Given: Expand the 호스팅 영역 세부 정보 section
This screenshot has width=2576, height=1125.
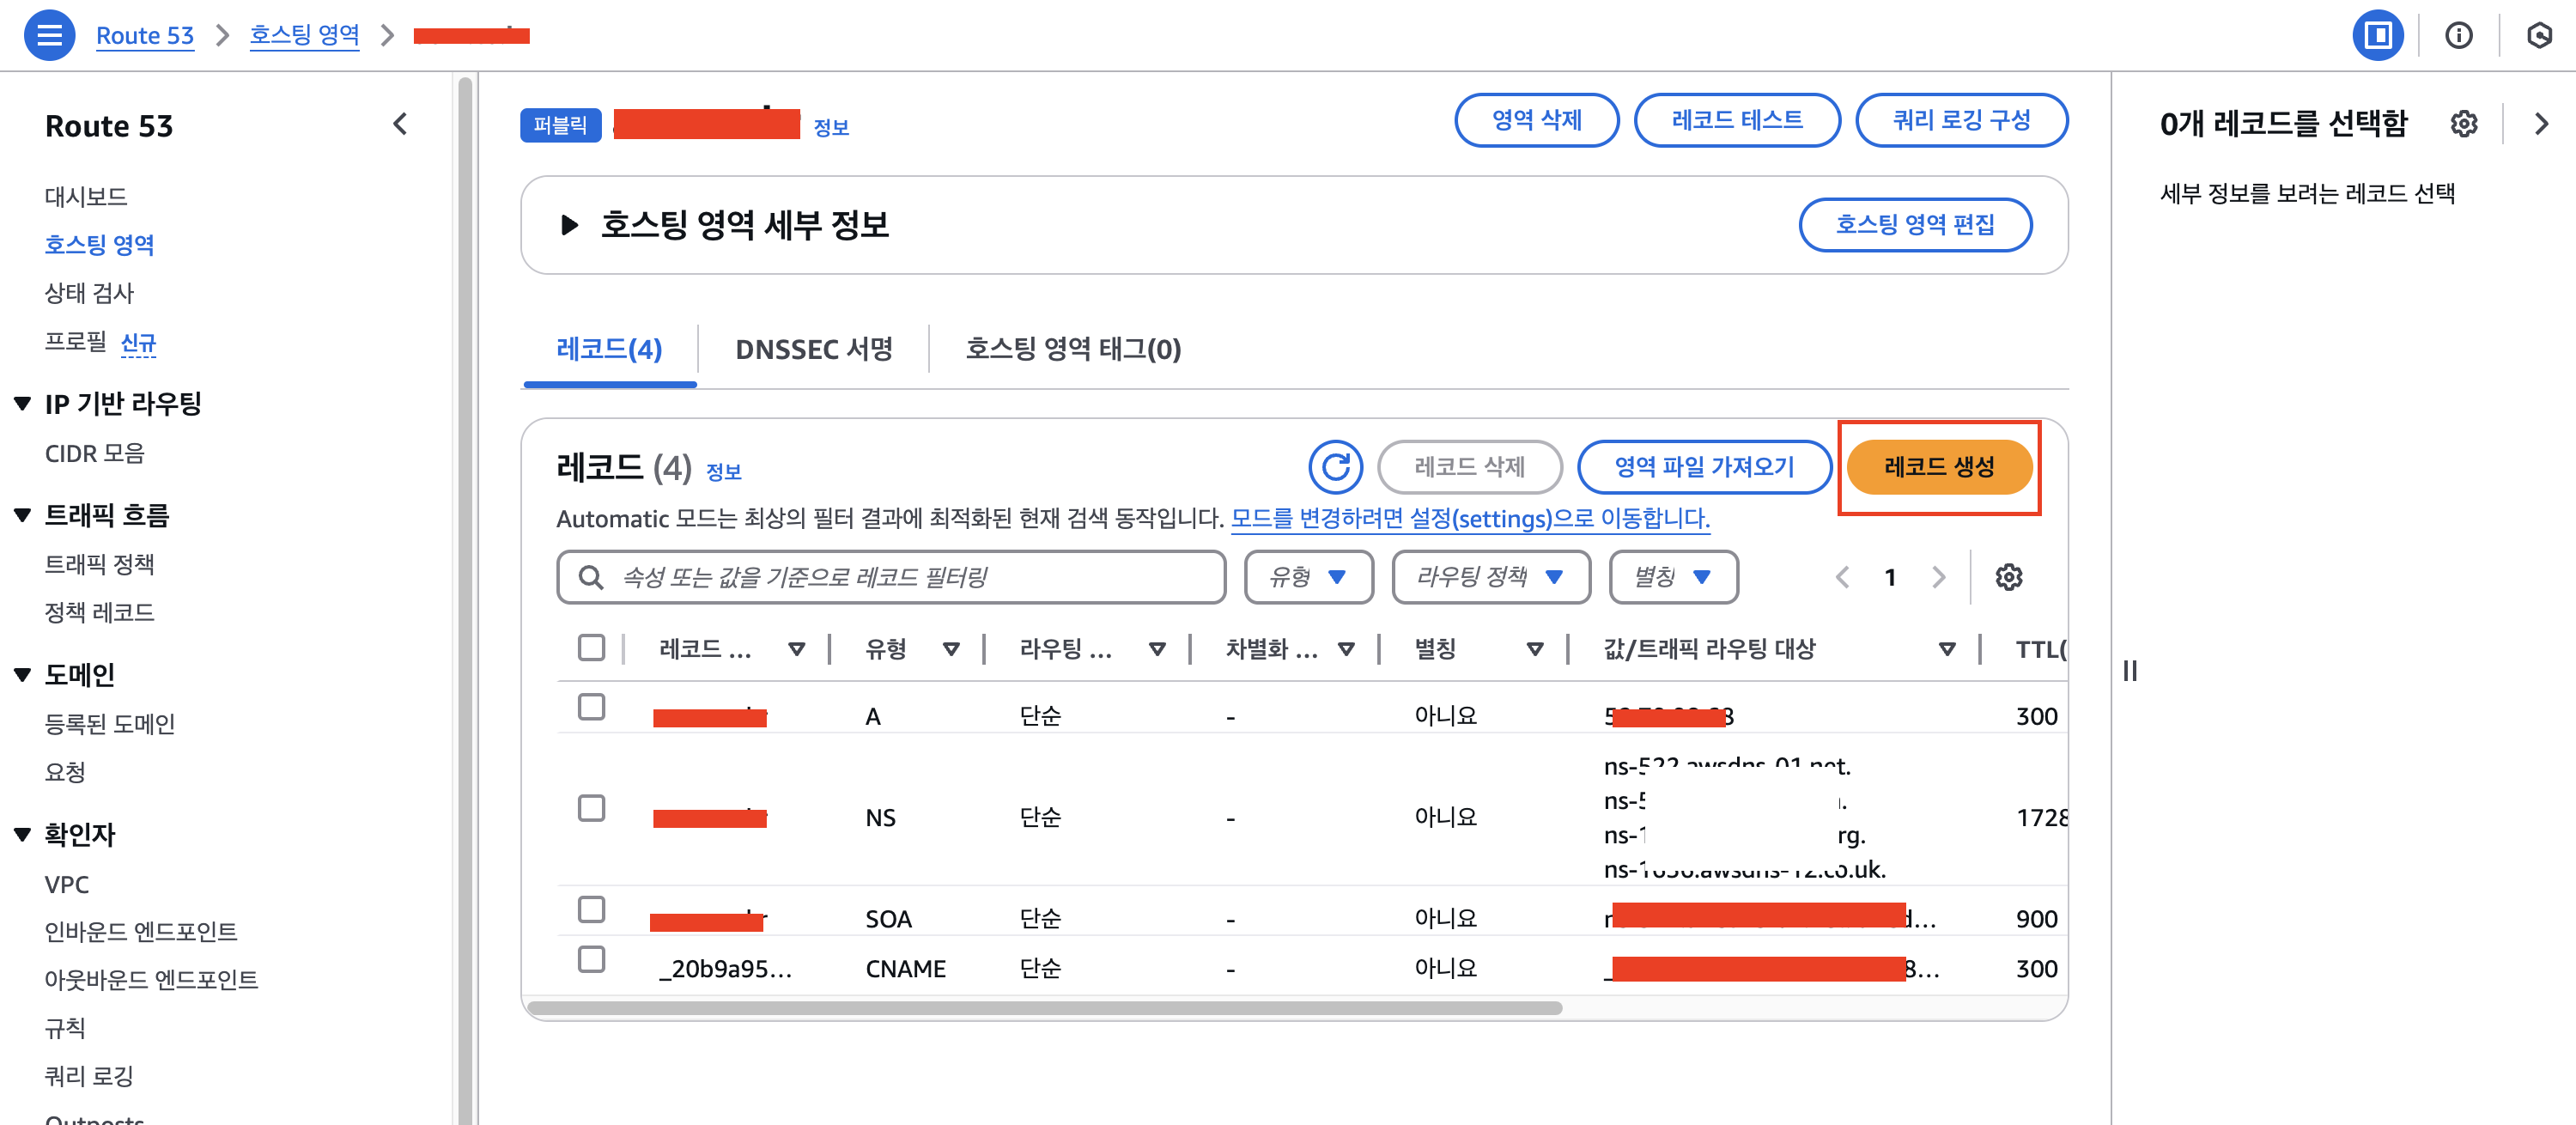Looking at the screenshot, I should click(x=572, y=225).
